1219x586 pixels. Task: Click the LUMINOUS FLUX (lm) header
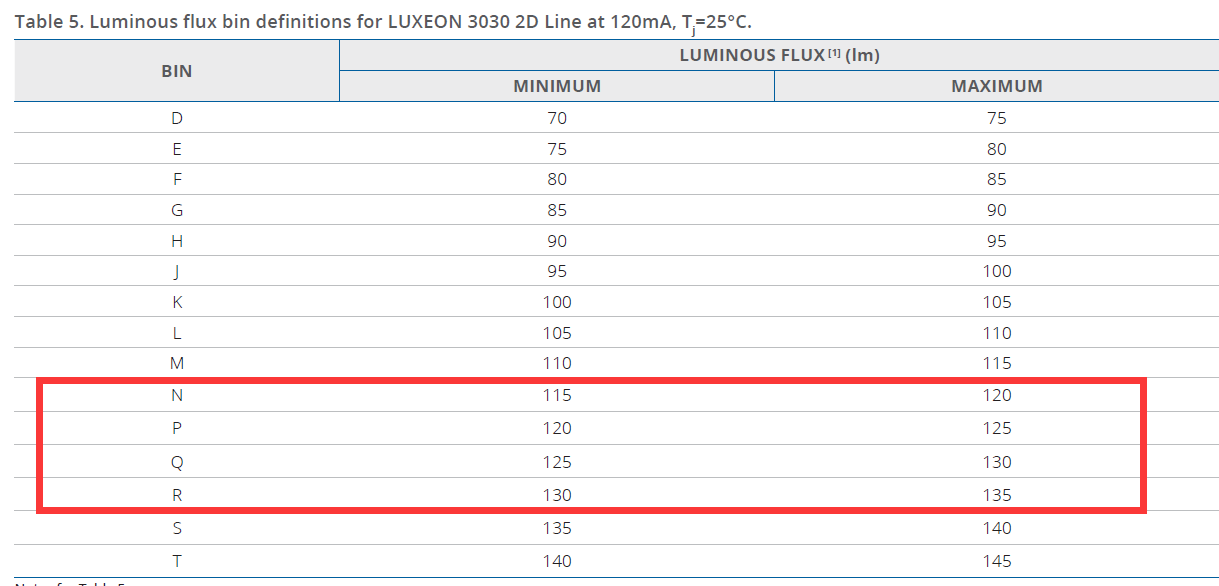pyautogui.click(x=779, y=55)
